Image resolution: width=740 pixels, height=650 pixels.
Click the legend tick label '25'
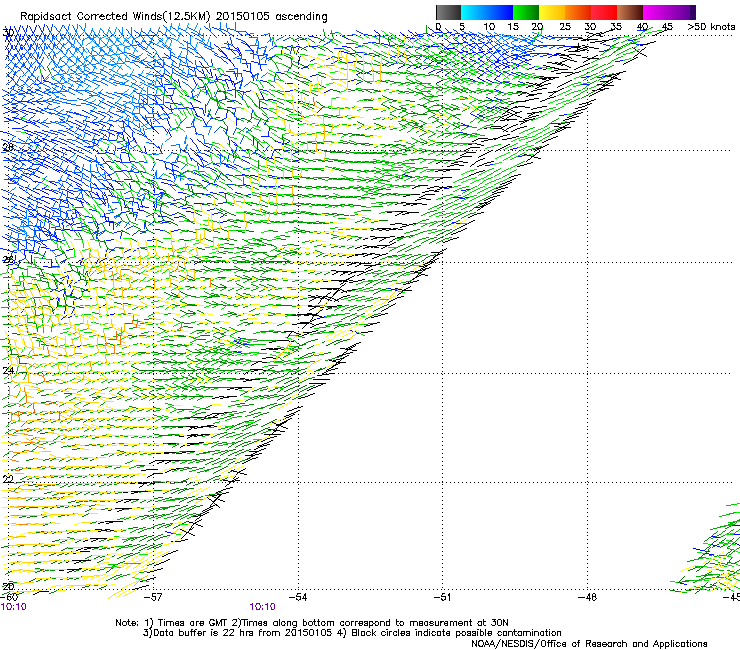click(x=564, y=26)
